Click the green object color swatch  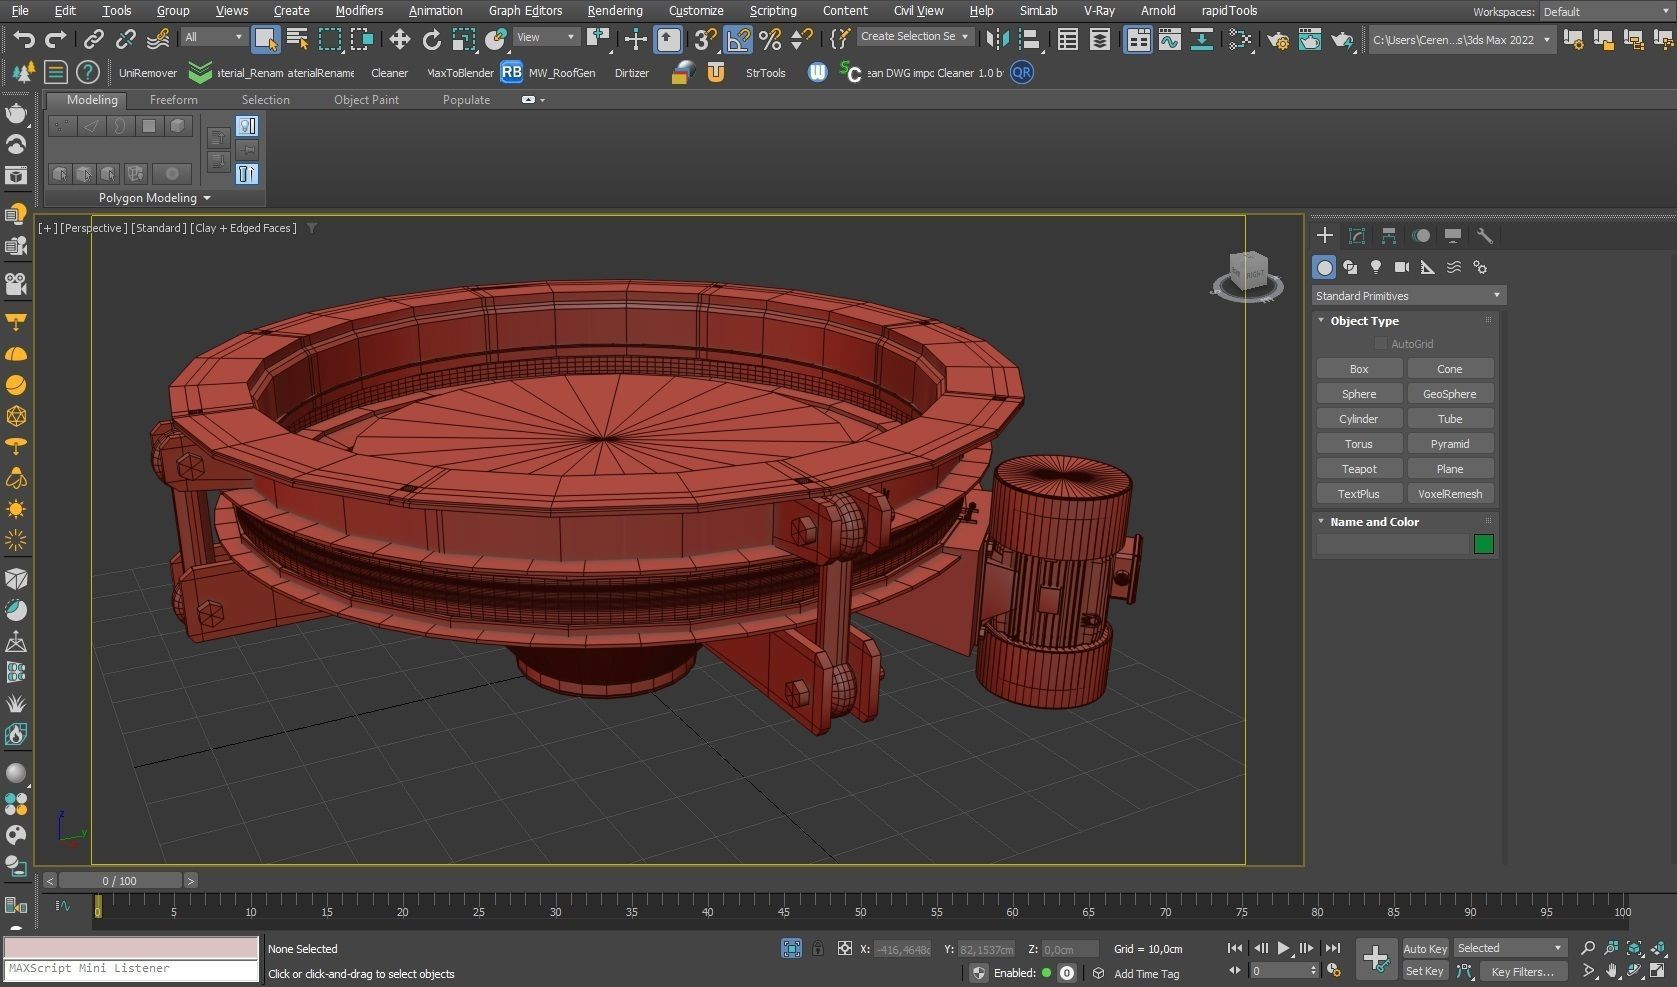click(x=1484, y=544)
